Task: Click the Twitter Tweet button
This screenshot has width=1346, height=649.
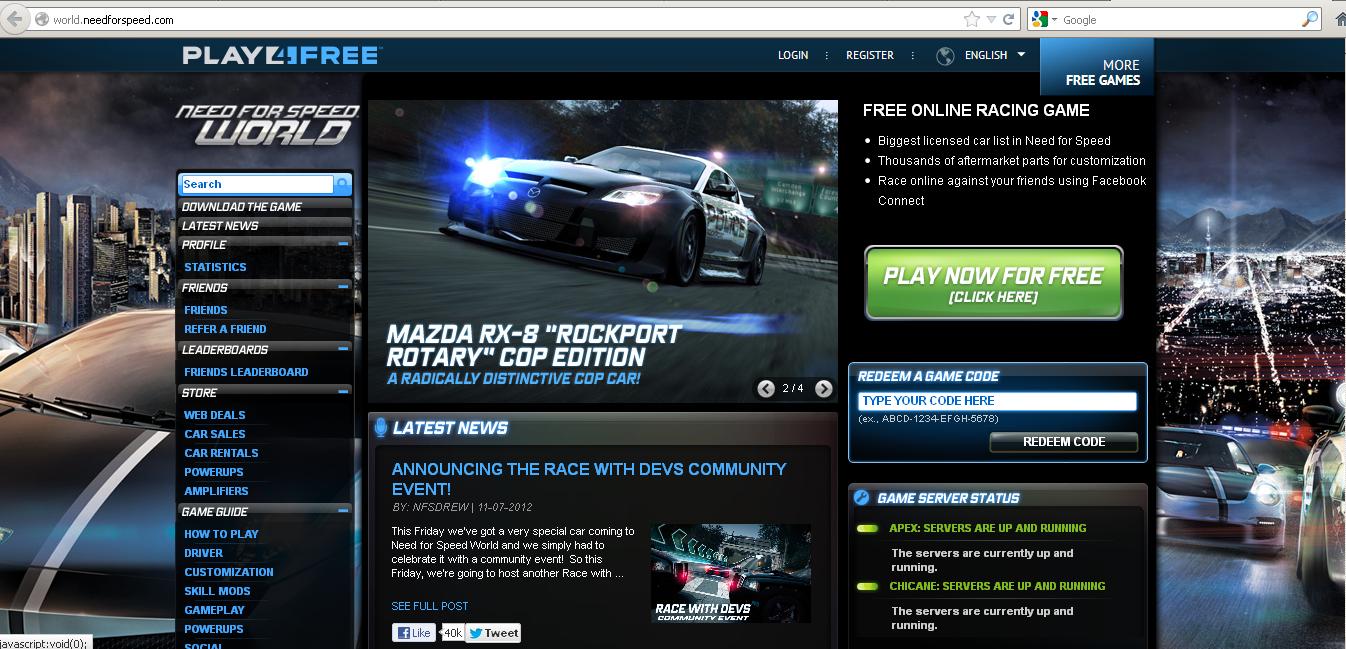Action: 493,633
